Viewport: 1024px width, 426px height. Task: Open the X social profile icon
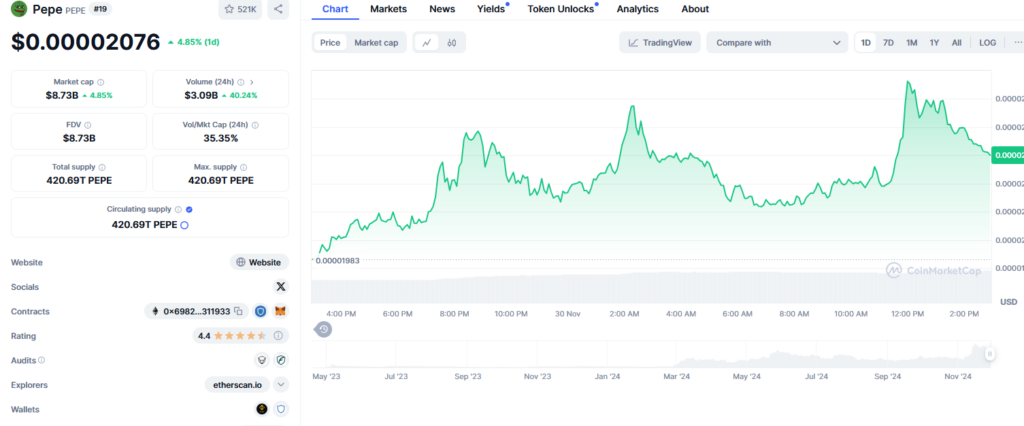281,287
